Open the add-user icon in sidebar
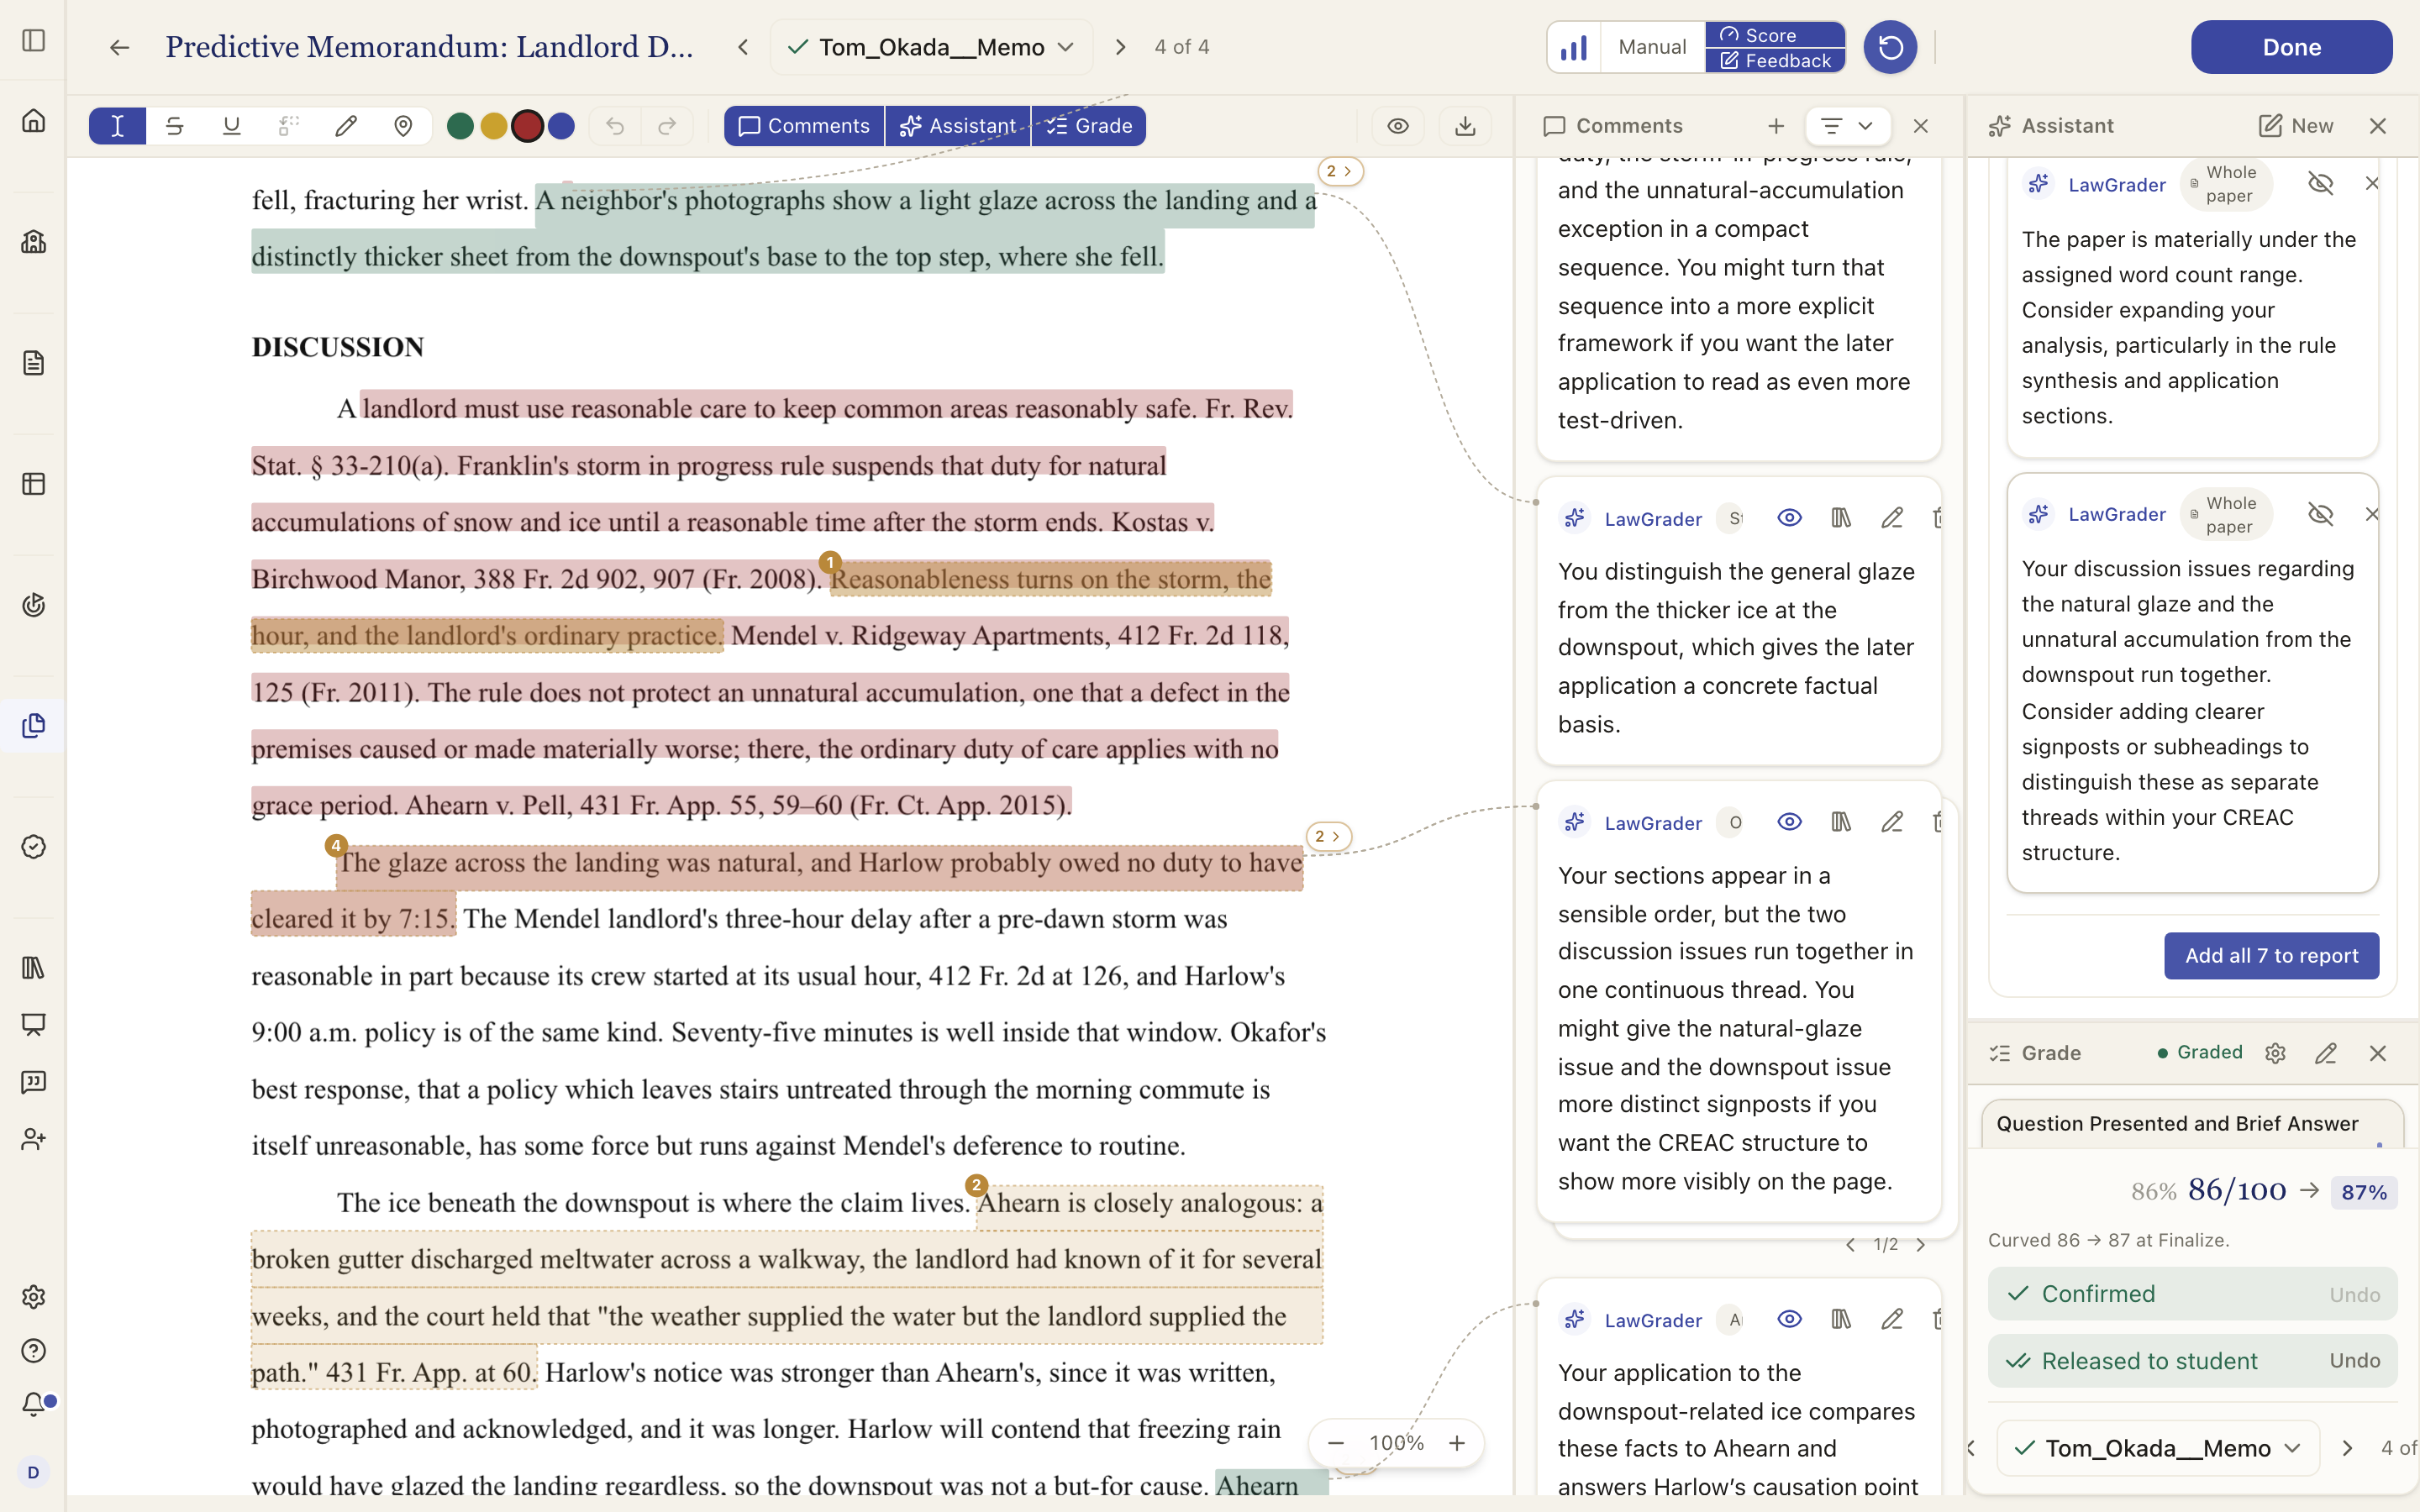This screenshot has width=2420, height=1512. click(33, 1139)
